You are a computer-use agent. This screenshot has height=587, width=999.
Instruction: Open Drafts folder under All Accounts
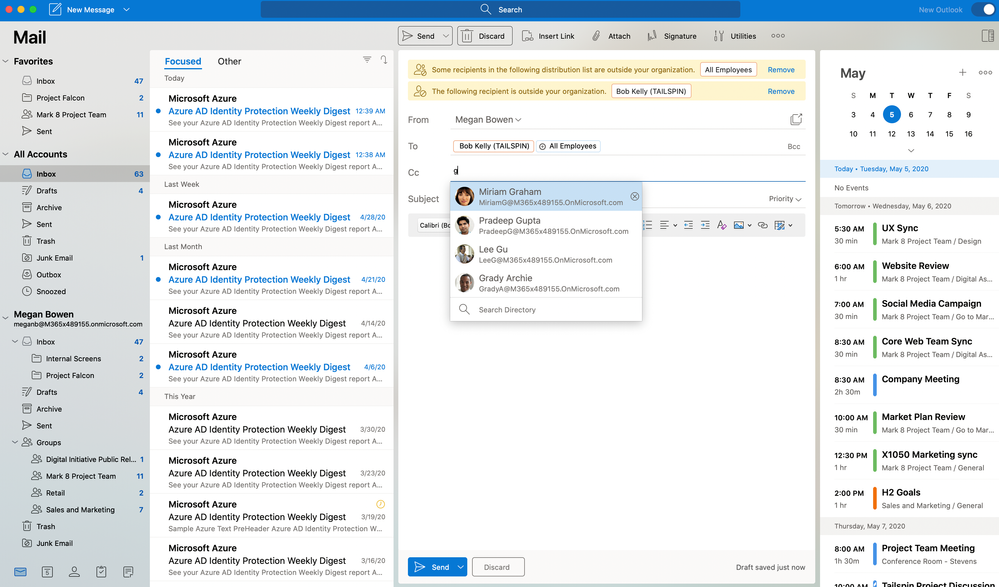[x=74, y=191]
